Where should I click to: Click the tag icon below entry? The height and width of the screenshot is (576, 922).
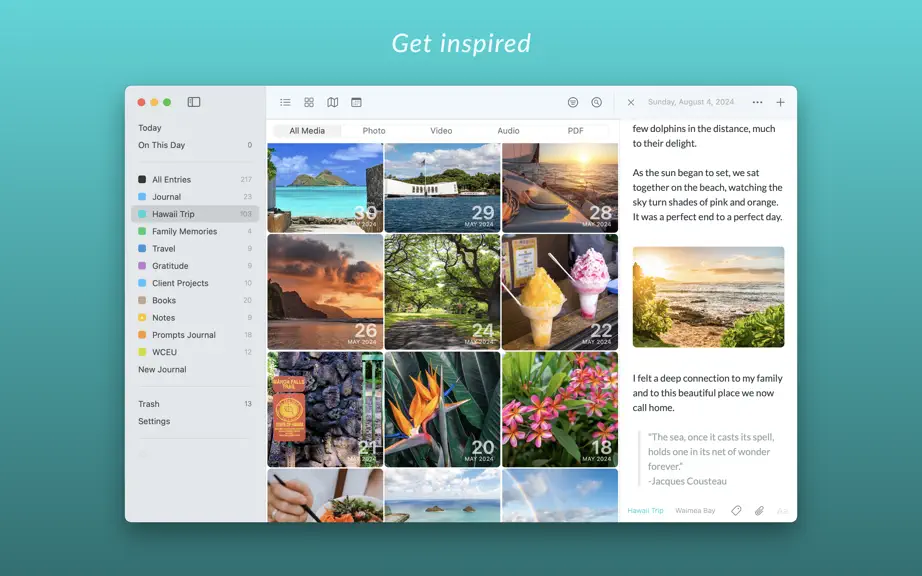[736, 511]
